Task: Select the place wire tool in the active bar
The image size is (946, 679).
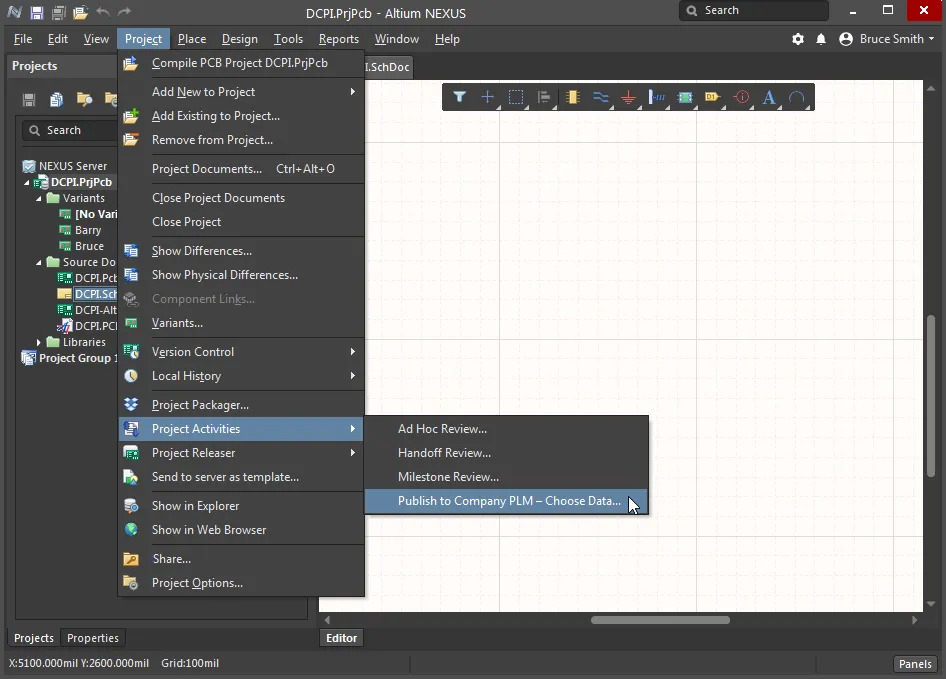Action: coord(600,97)
